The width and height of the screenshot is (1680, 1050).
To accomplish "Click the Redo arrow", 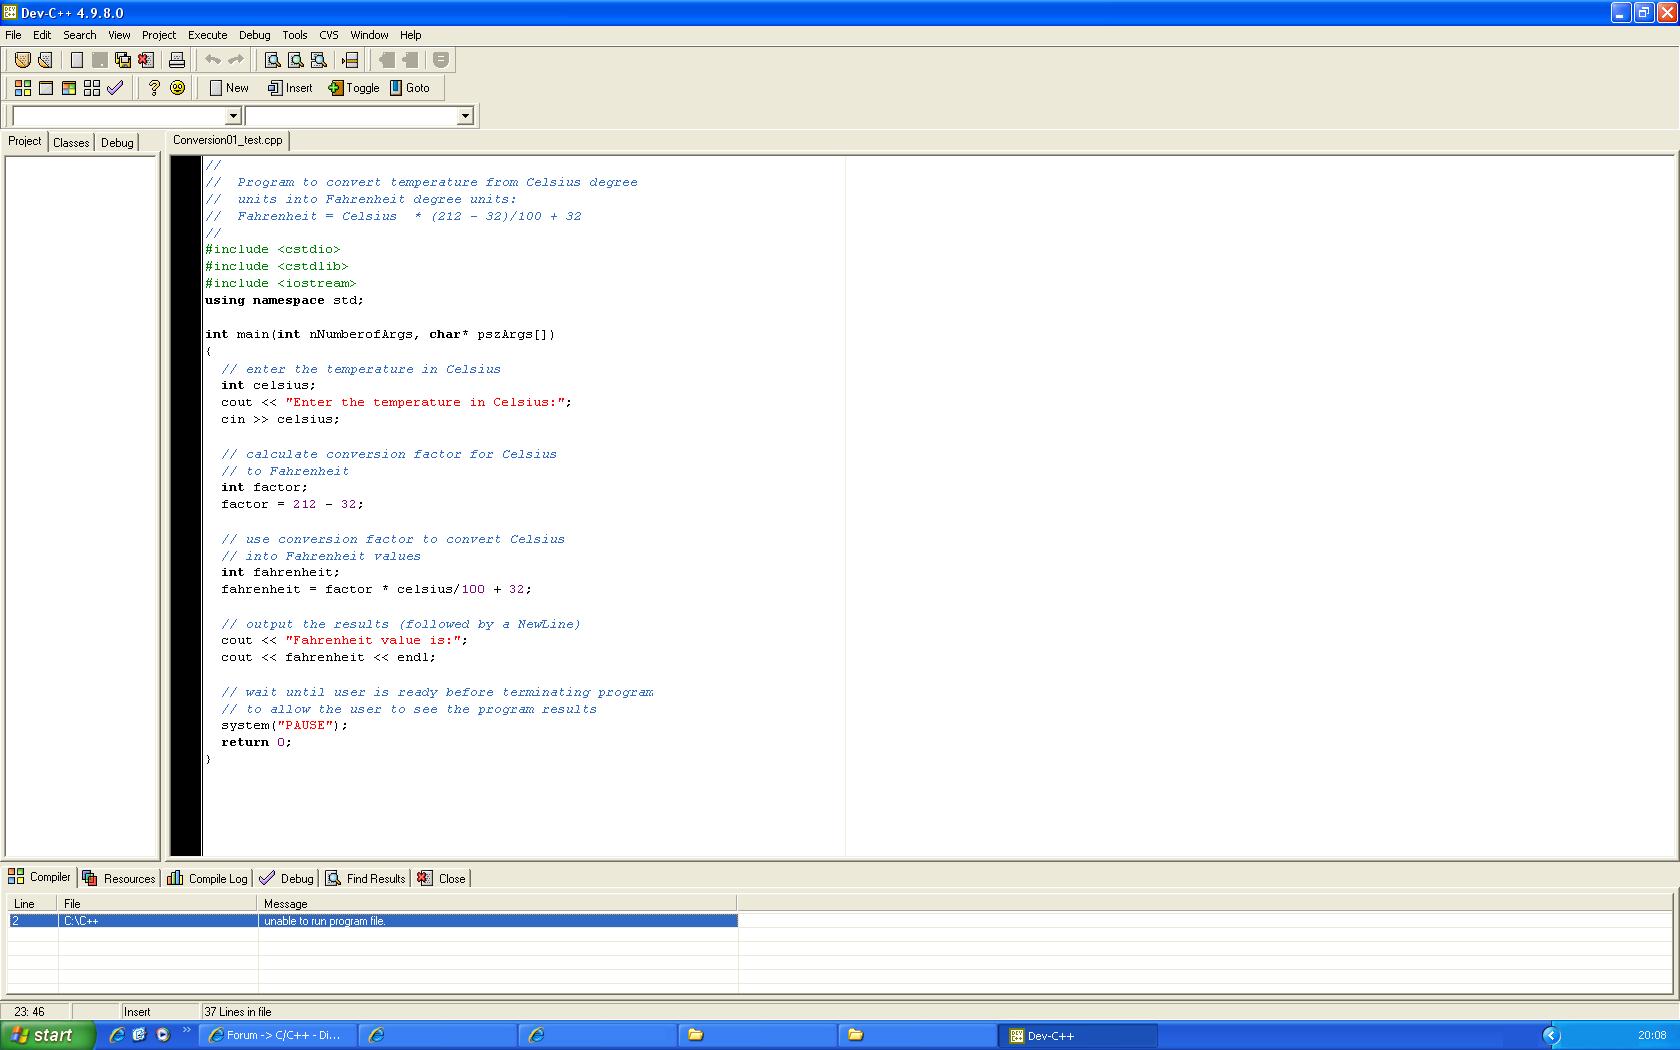I will [x=235, y=60].
